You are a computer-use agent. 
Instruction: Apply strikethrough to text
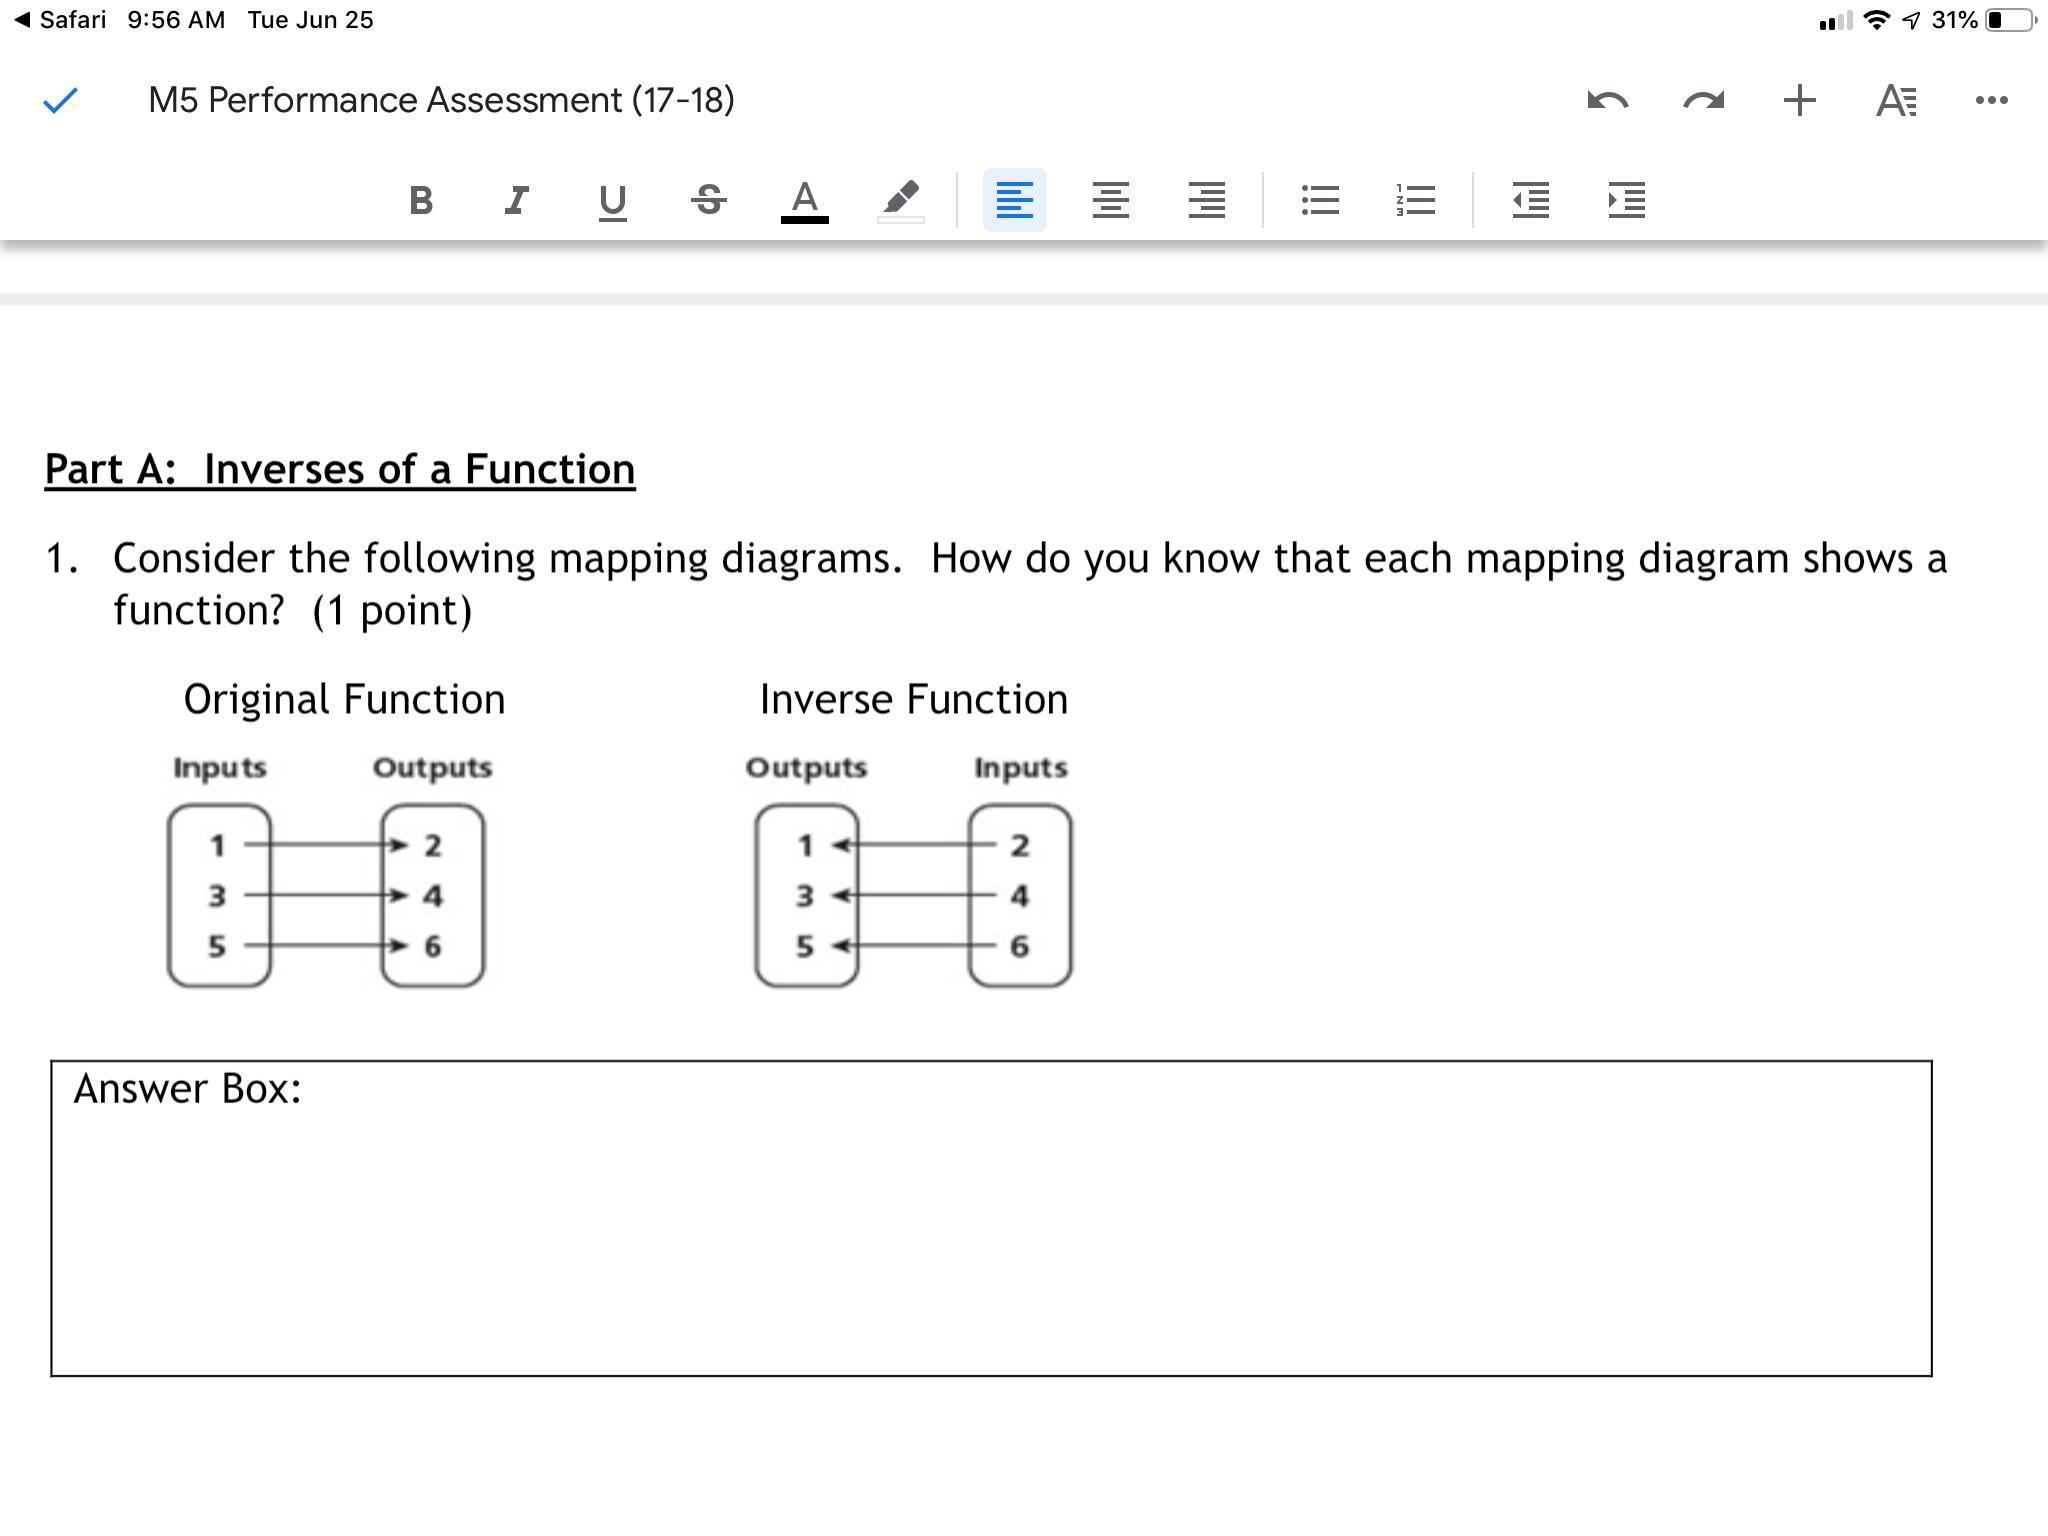click(708, 200)
